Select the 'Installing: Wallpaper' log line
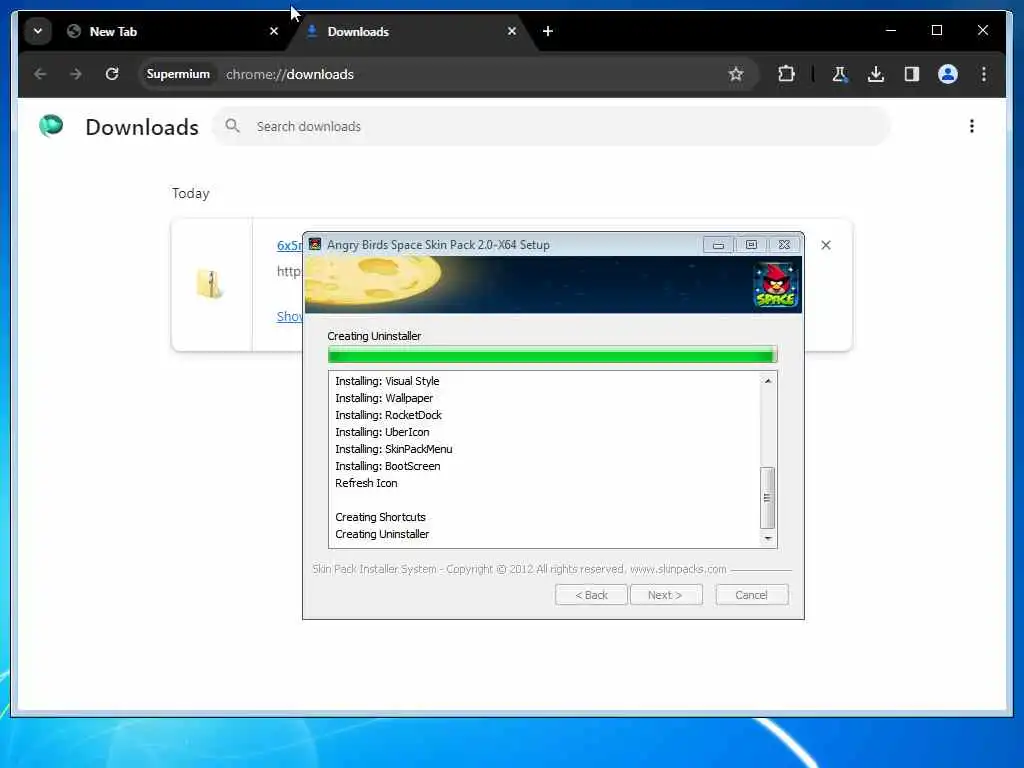The image size is (1024, 768). 384,398
